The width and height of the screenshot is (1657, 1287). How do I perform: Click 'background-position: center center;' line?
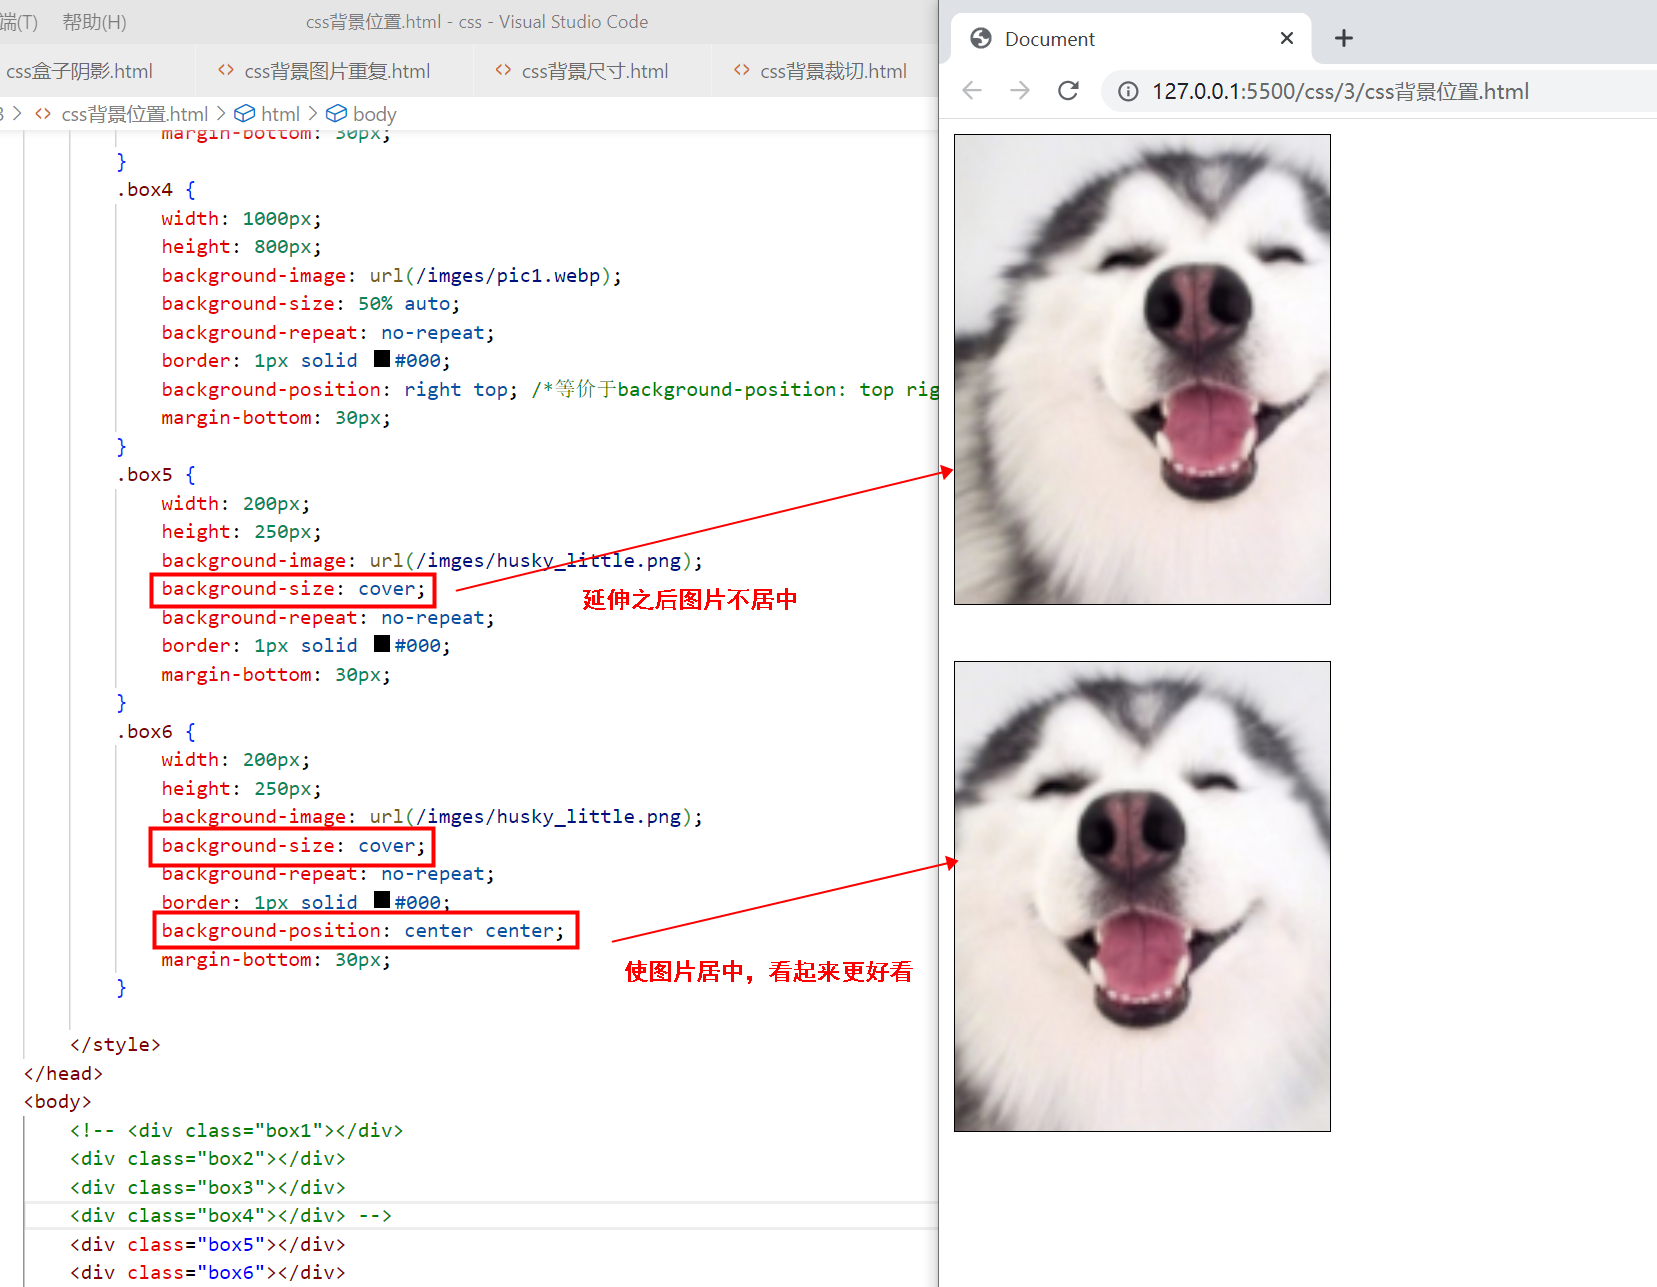tap(363, 931)
